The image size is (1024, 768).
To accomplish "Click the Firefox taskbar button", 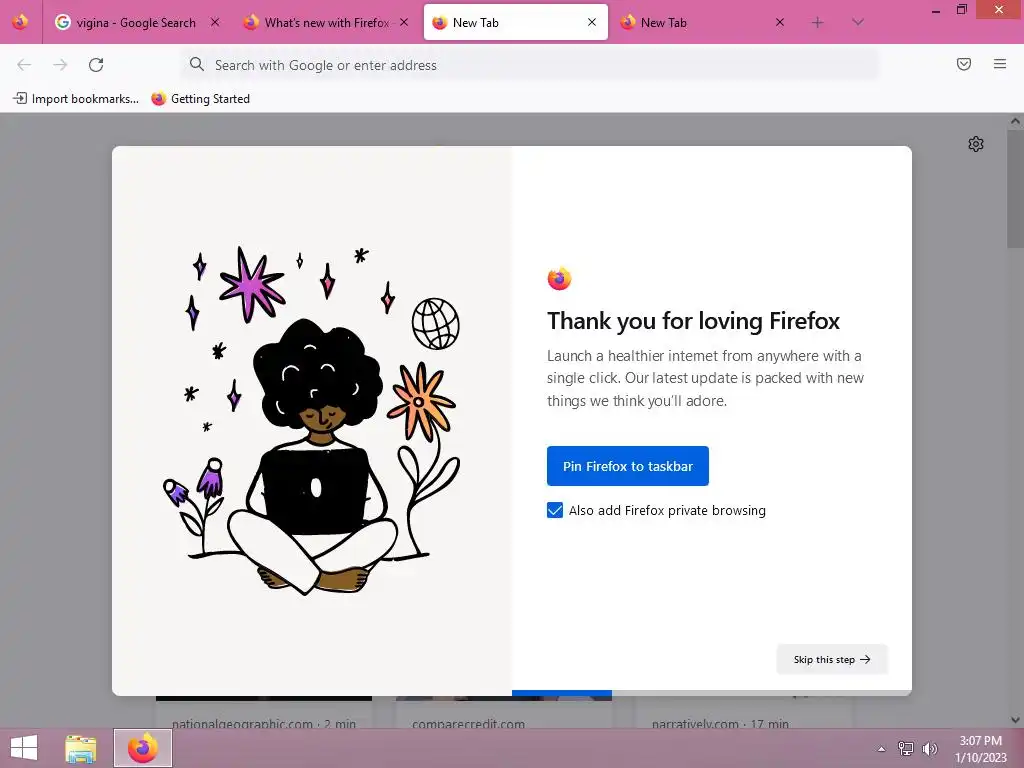I will tap(143, 748).
